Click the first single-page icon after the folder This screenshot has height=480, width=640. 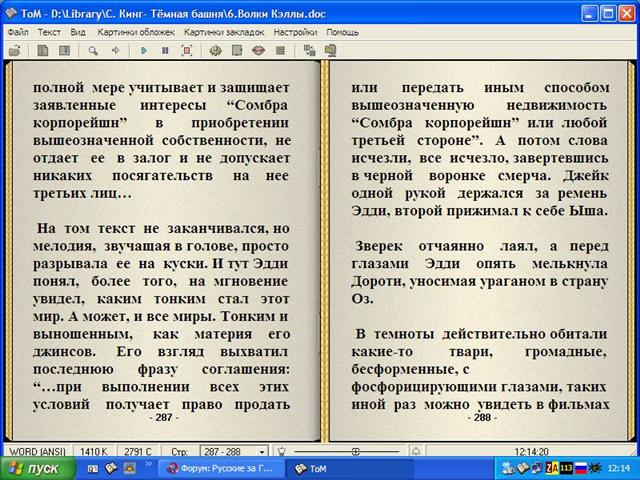pos(41,49)
